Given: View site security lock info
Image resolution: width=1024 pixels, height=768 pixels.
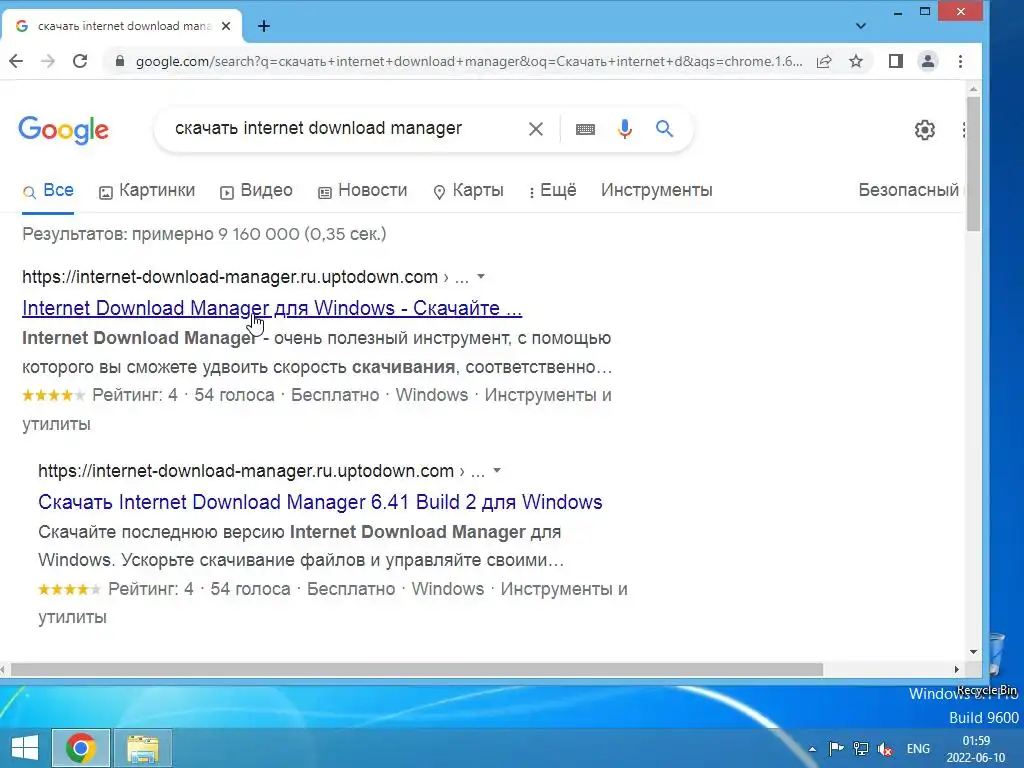Looking at the screenshot, I should click(119, 61).
